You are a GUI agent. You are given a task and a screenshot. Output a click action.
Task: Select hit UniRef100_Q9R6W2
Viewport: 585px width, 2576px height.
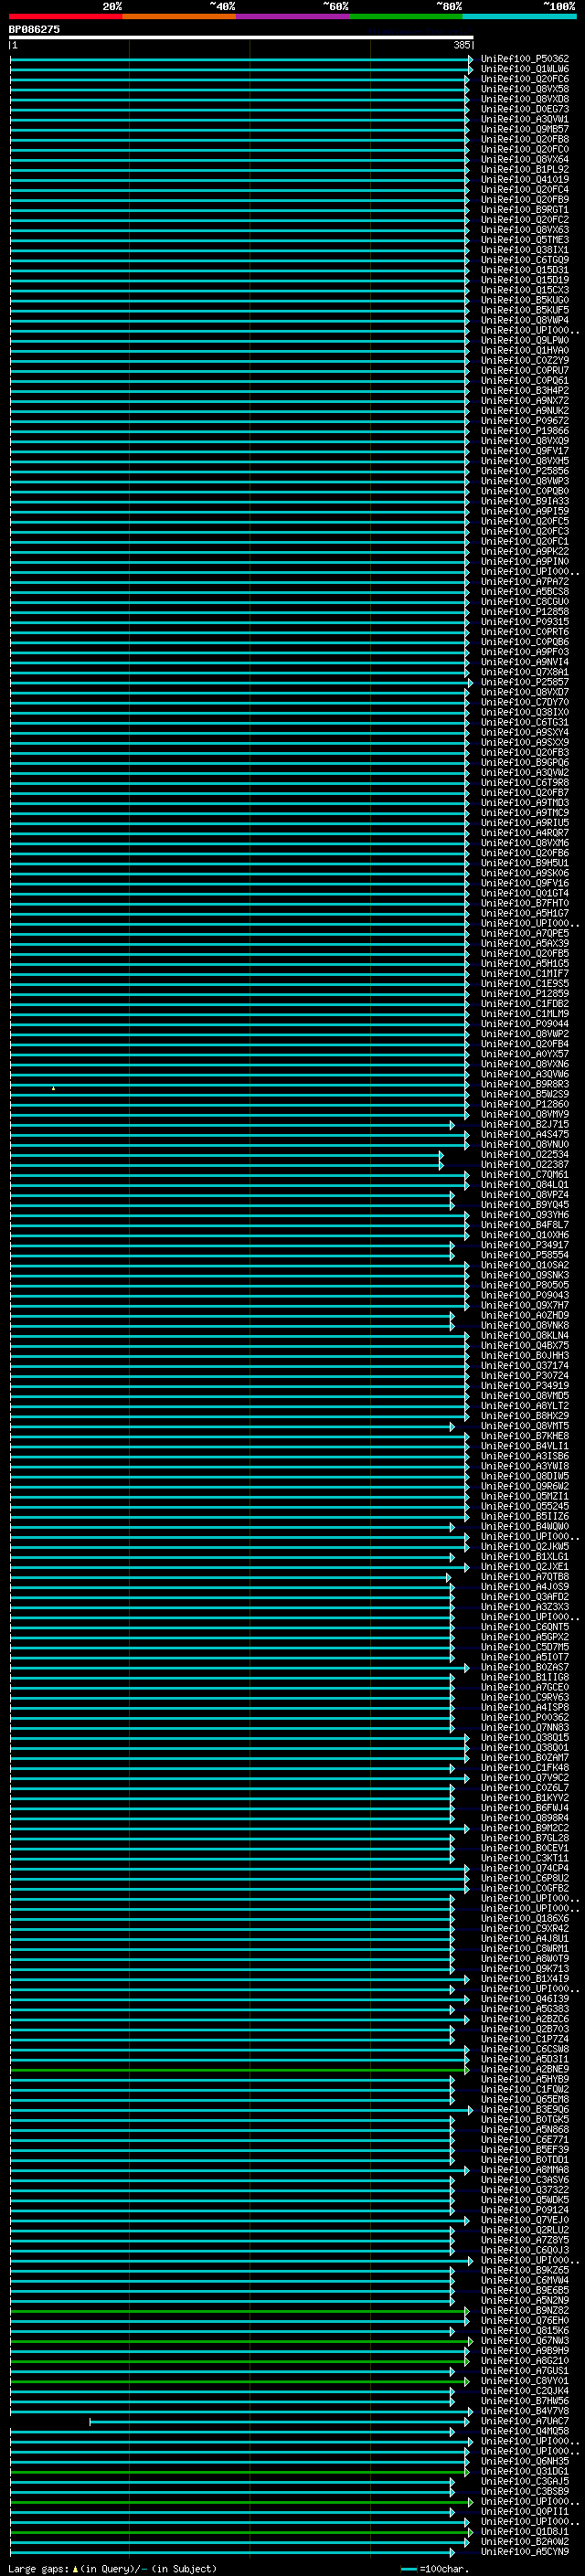(525, 1486)
